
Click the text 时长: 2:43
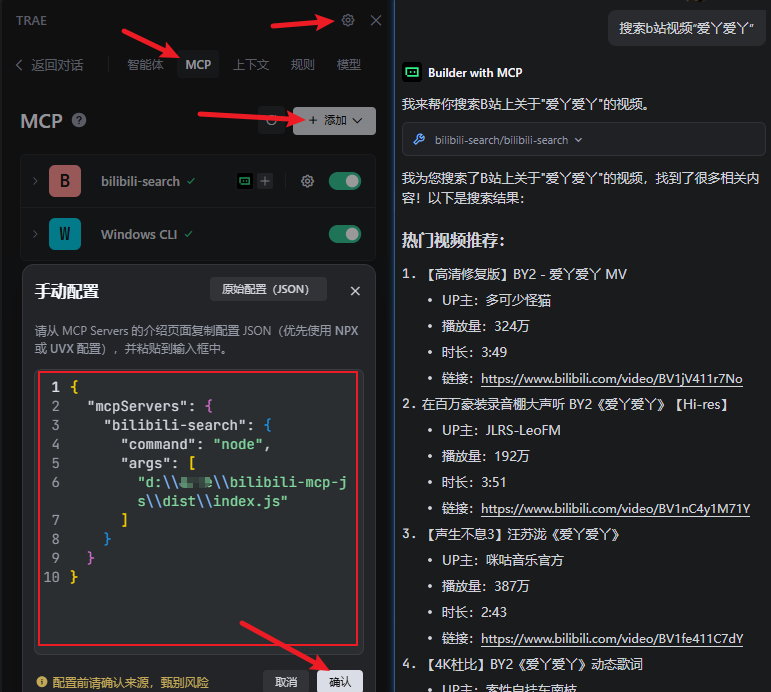[x=474, y=612]
